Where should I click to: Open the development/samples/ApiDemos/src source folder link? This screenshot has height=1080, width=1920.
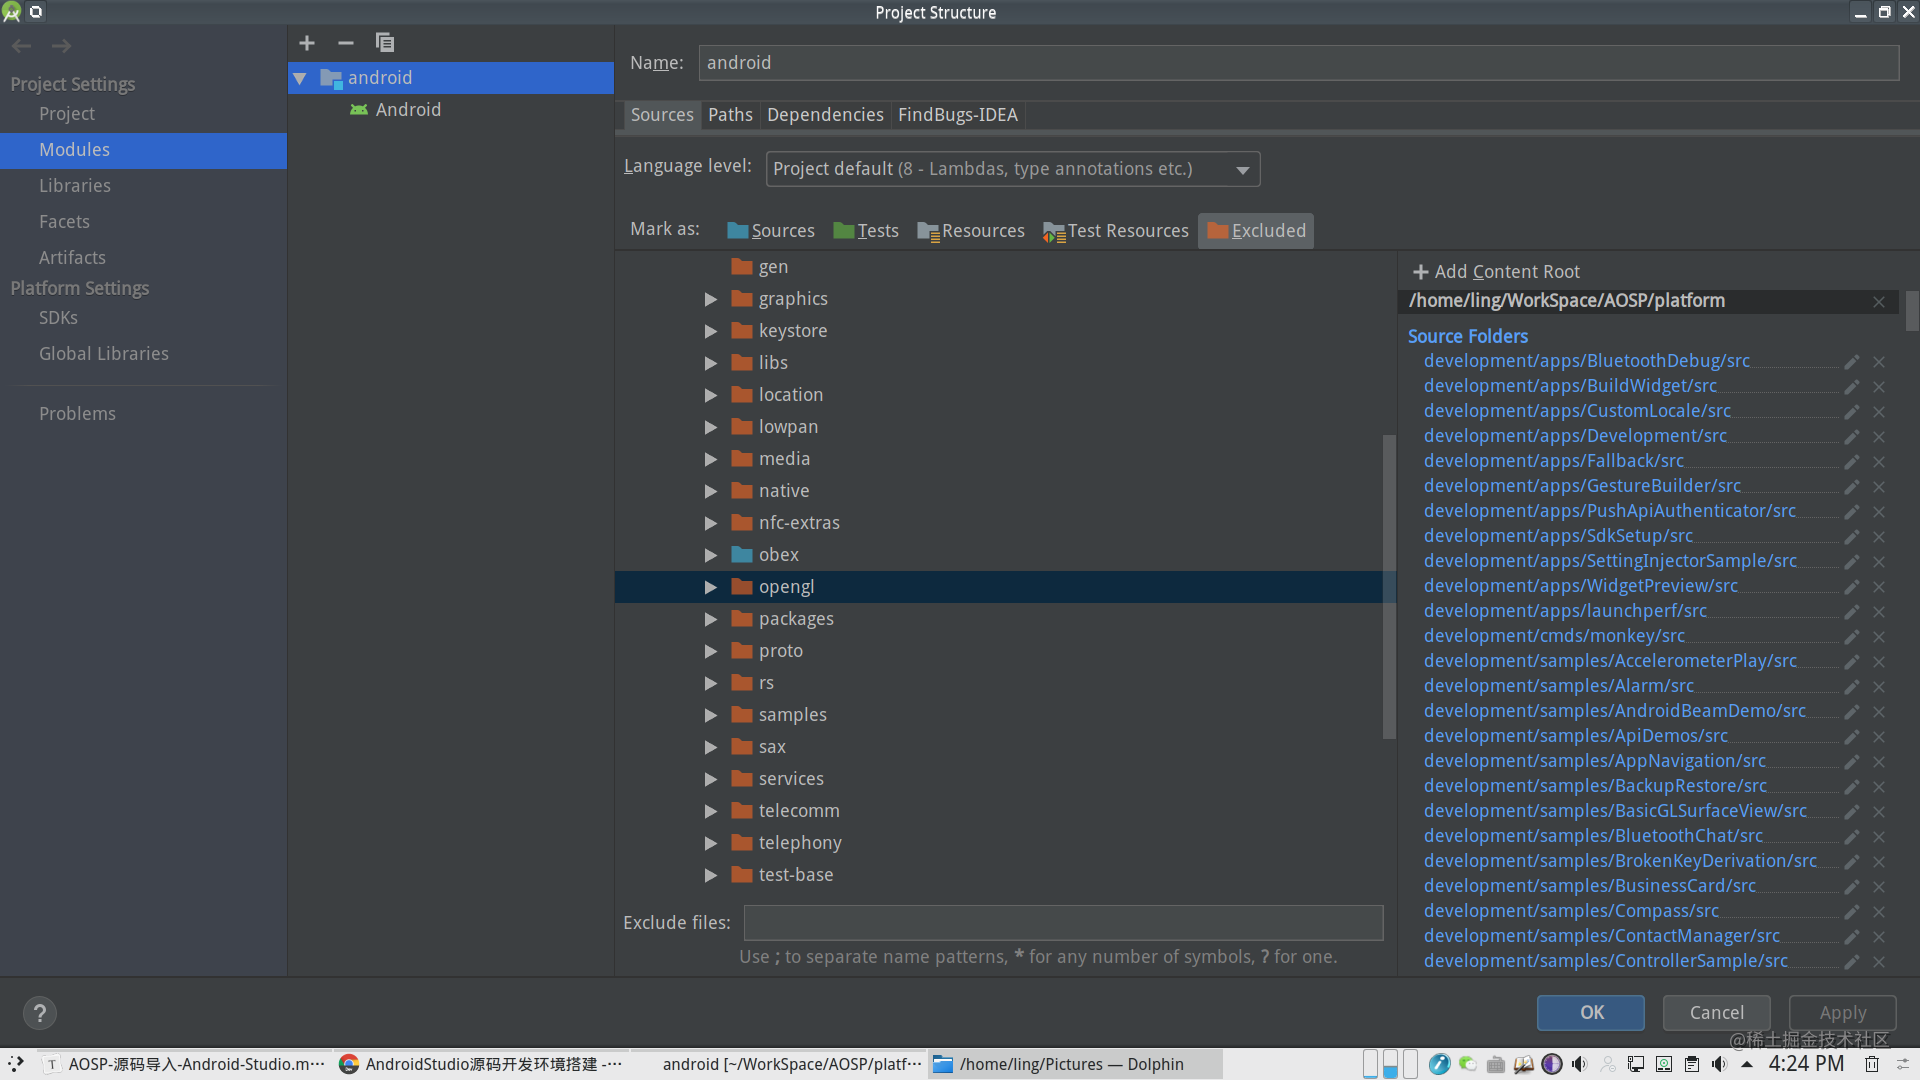[1576, 735]
